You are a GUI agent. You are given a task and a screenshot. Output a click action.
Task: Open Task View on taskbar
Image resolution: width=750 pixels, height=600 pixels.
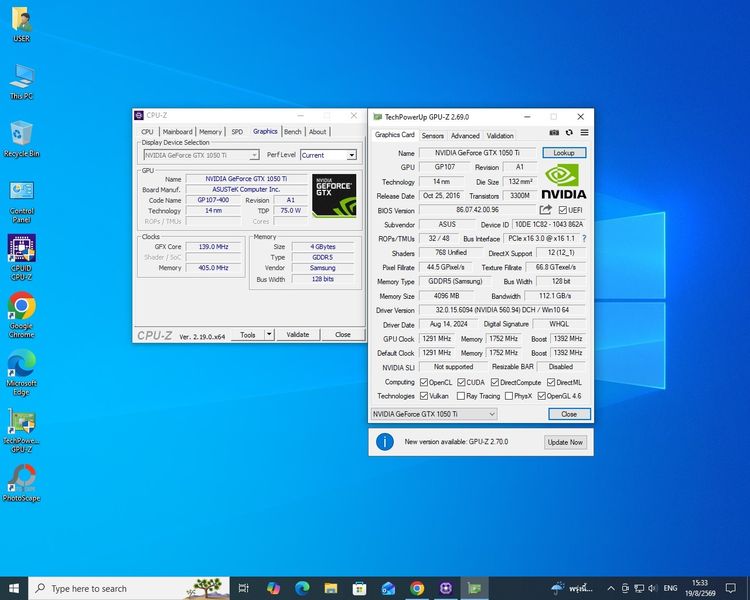[243, 588]
